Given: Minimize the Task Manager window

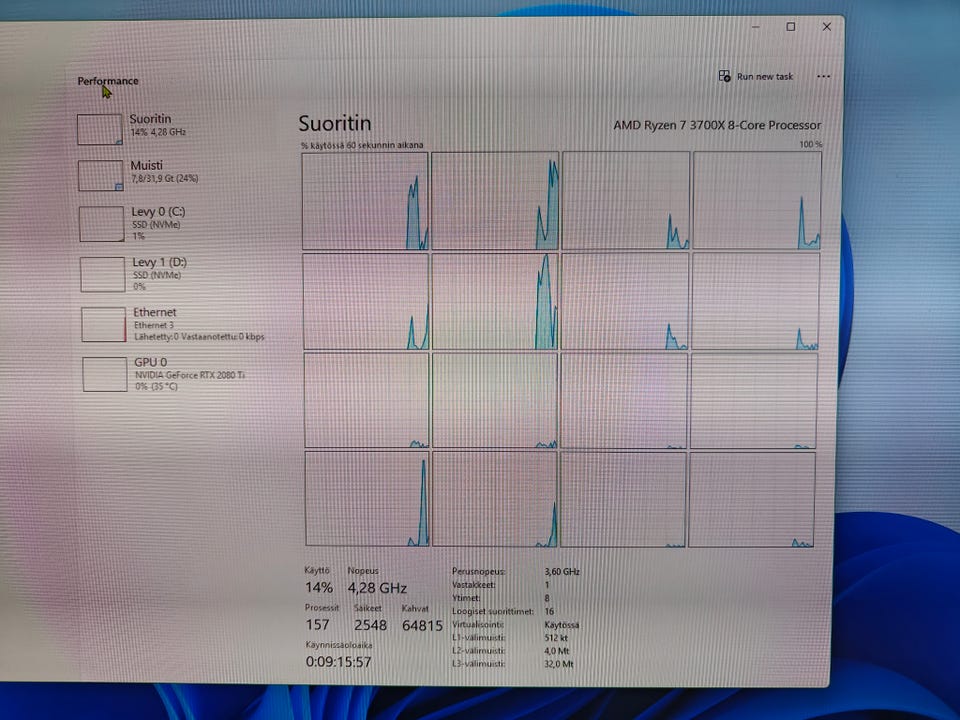Looking at the screenshot, I should point(756,27).
